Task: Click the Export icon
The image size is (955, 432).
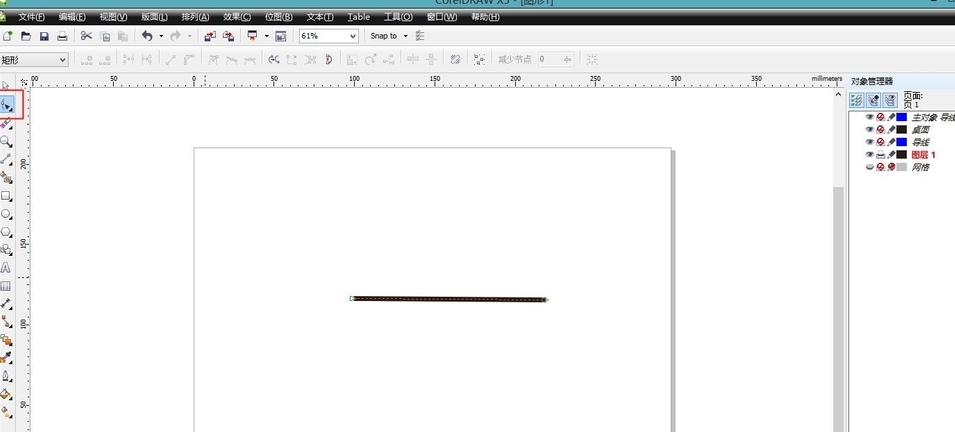Action: coord(228,36)
